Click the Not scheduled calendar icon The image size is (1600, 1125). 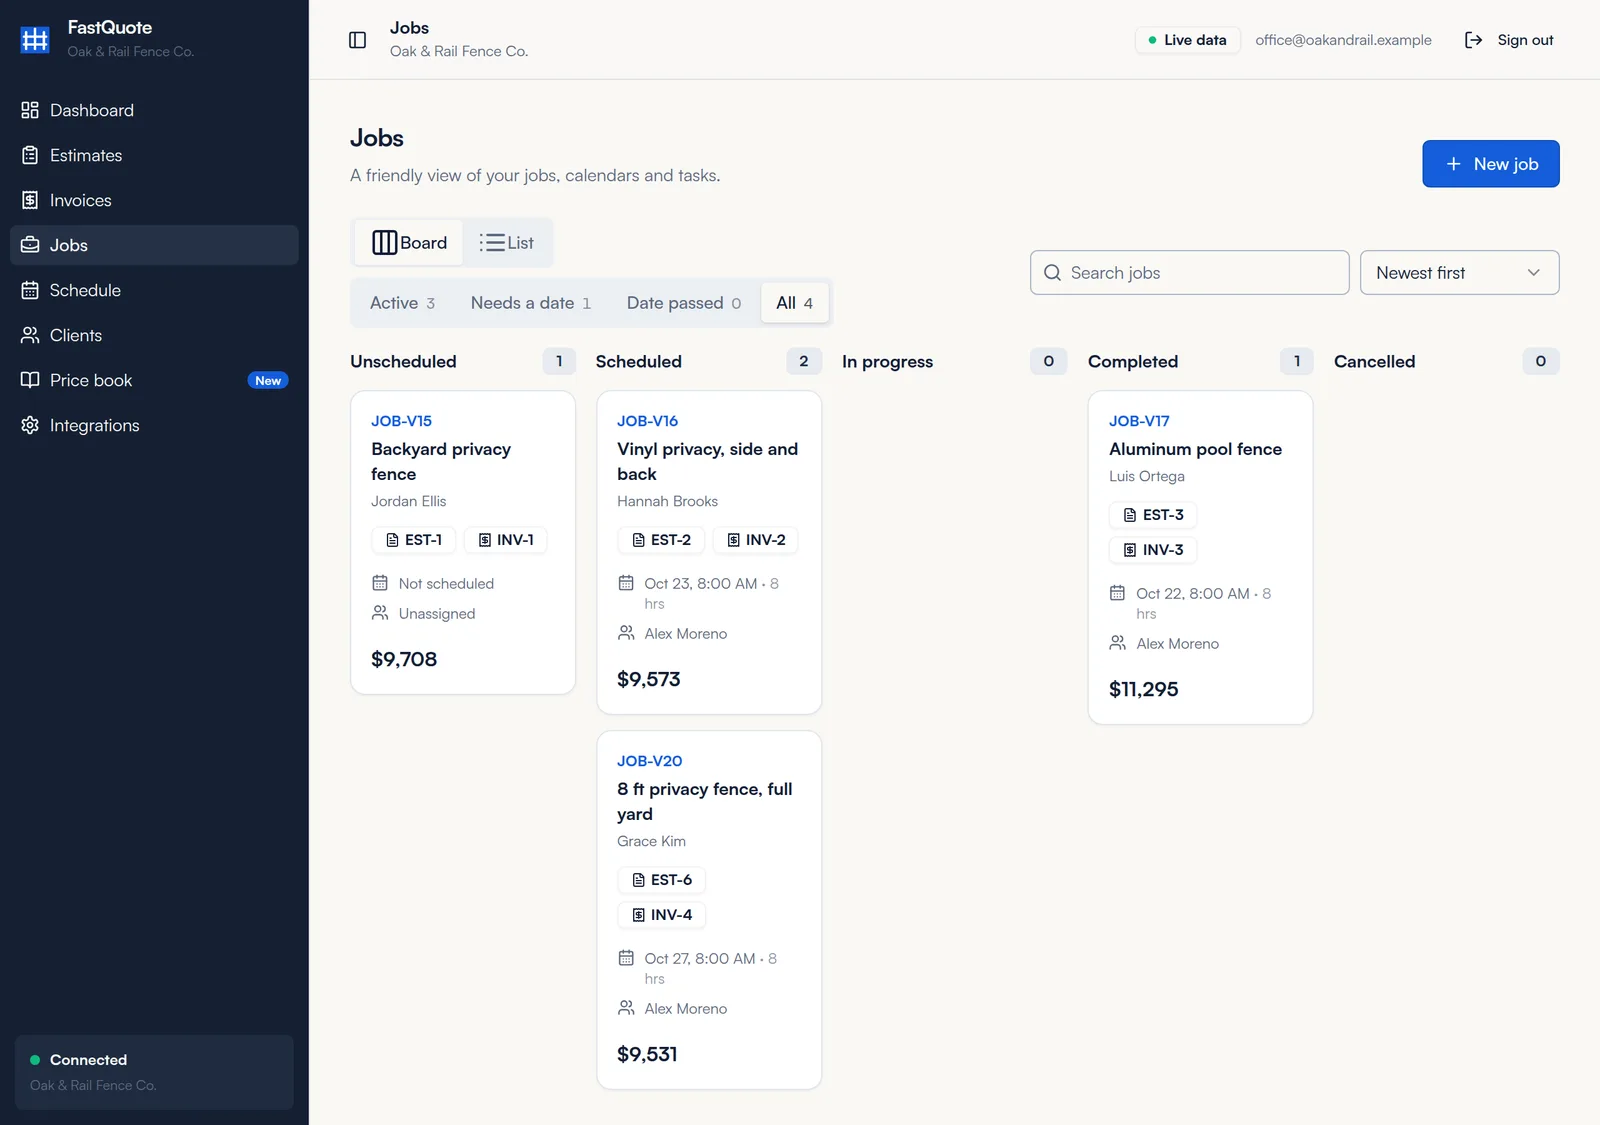(x=380, y=583)
